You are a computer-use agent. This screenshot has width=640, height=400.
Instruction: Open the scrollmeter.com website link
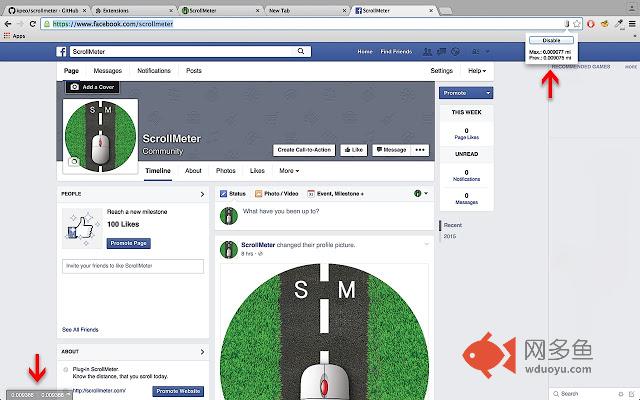99,391
